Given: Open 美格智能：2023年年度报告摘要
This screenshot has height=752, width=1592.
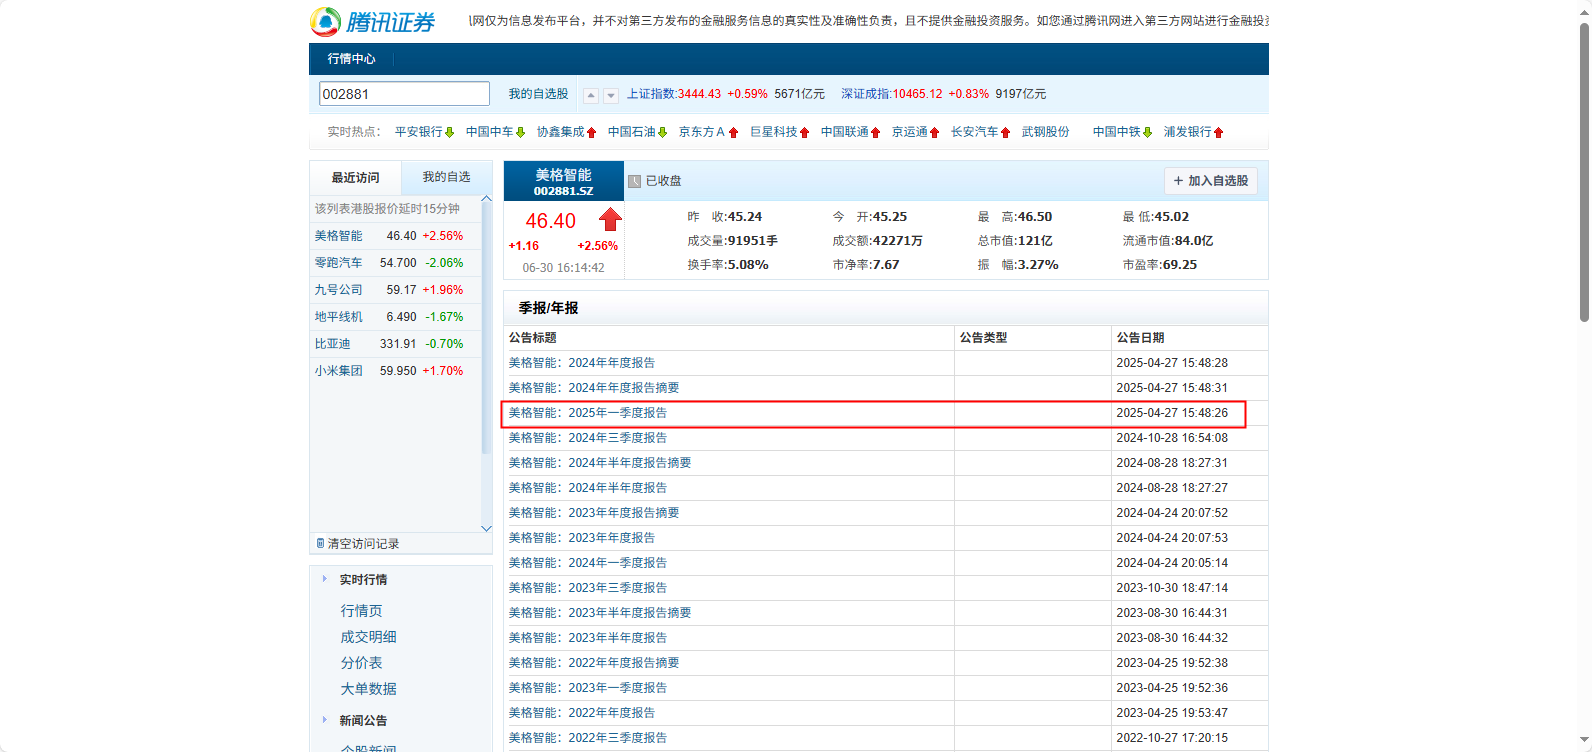Looking at the screenshot, I should point(594,513).
